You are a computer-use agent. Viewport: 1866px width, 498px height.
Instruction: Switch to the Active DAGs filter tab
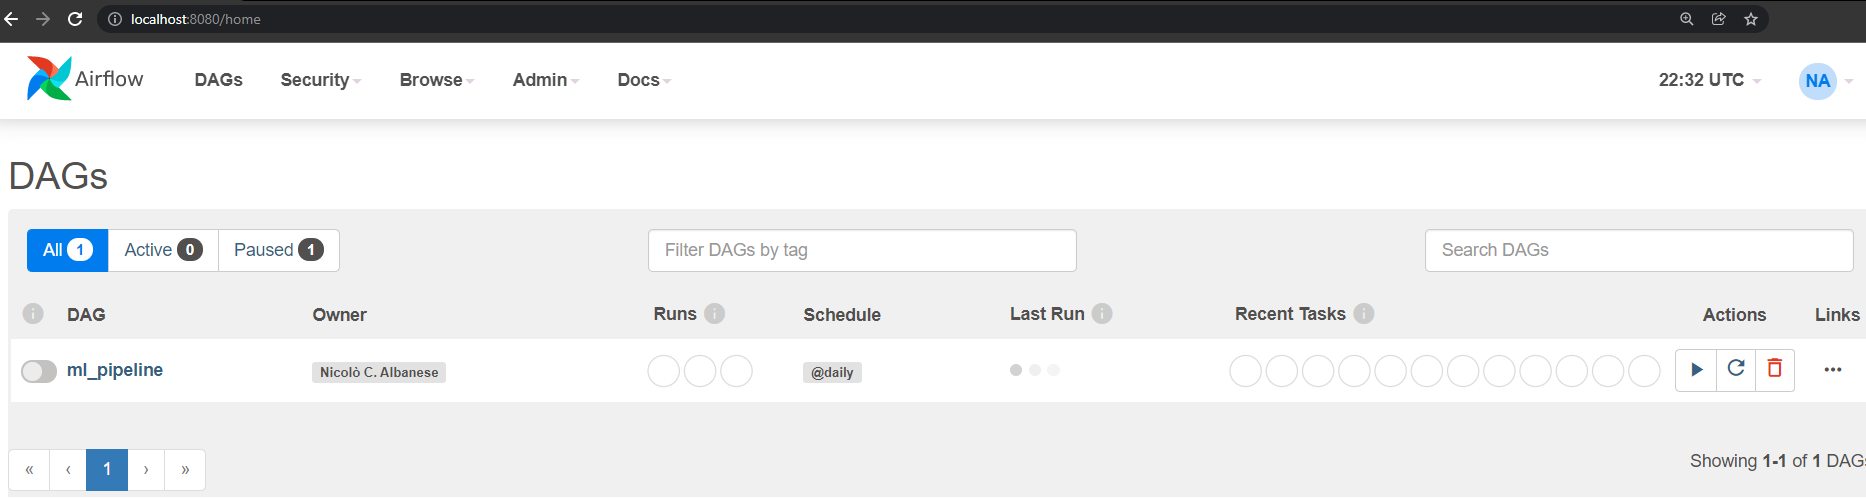[x=163, y=250]
